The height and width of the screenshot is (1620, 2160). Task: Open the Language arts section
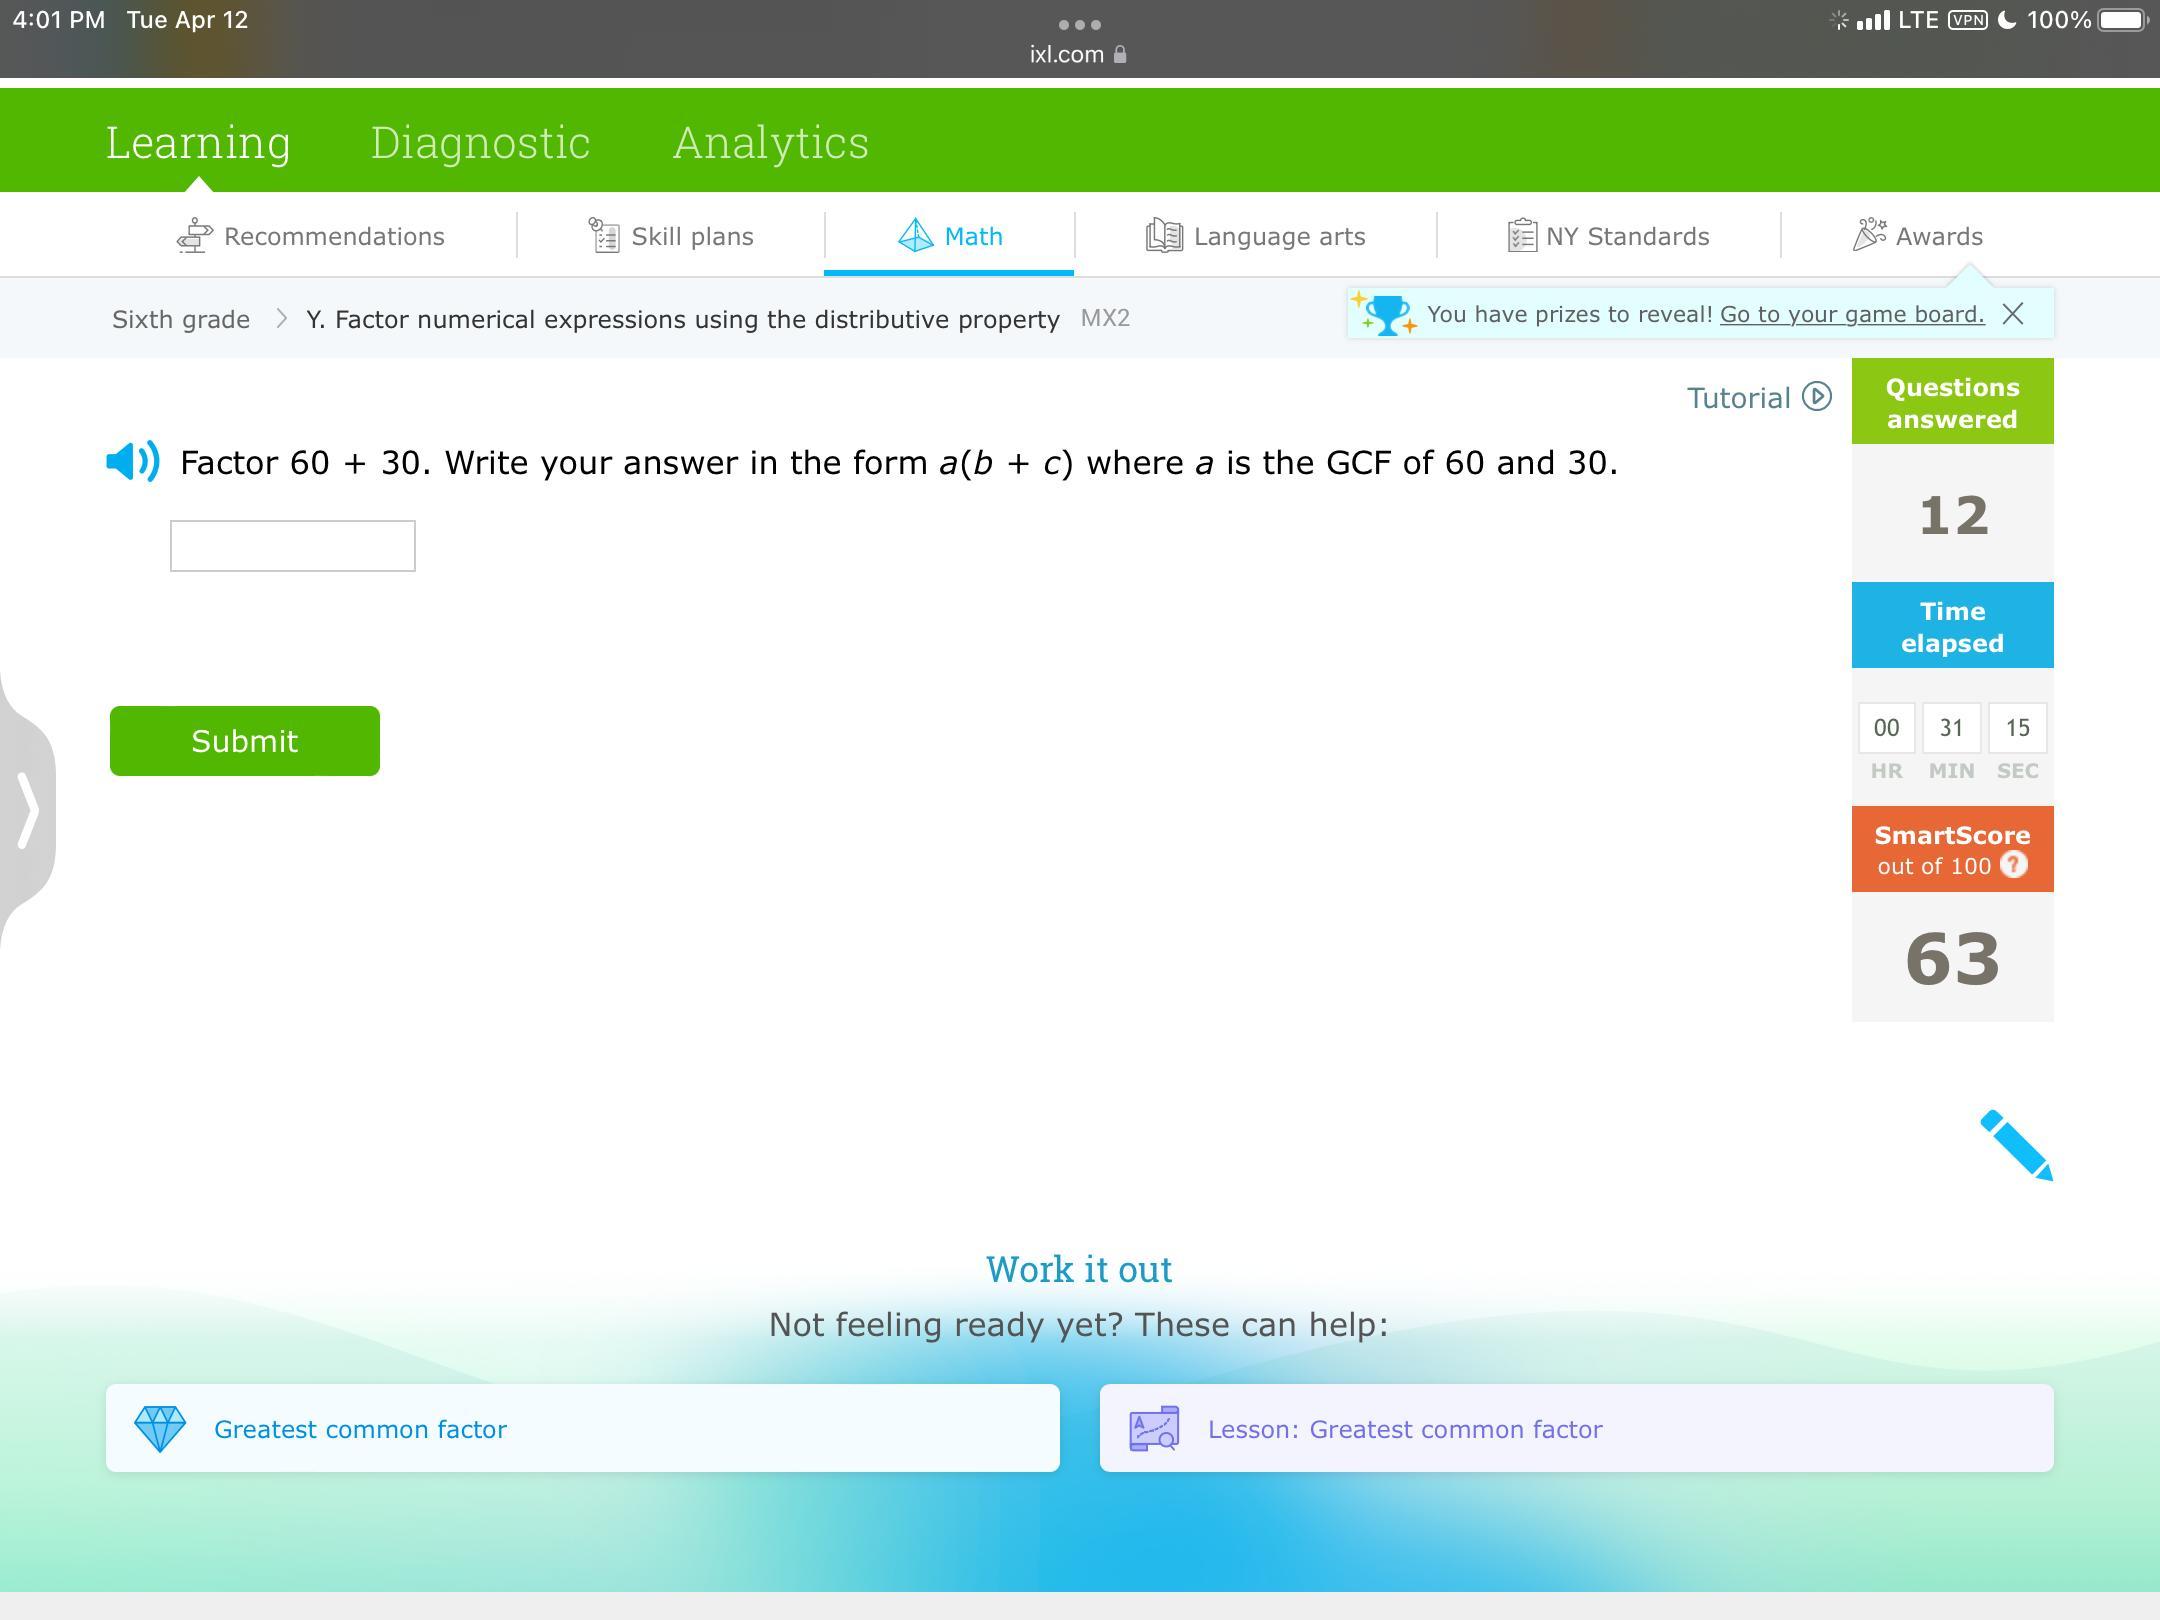[1255, 237]
